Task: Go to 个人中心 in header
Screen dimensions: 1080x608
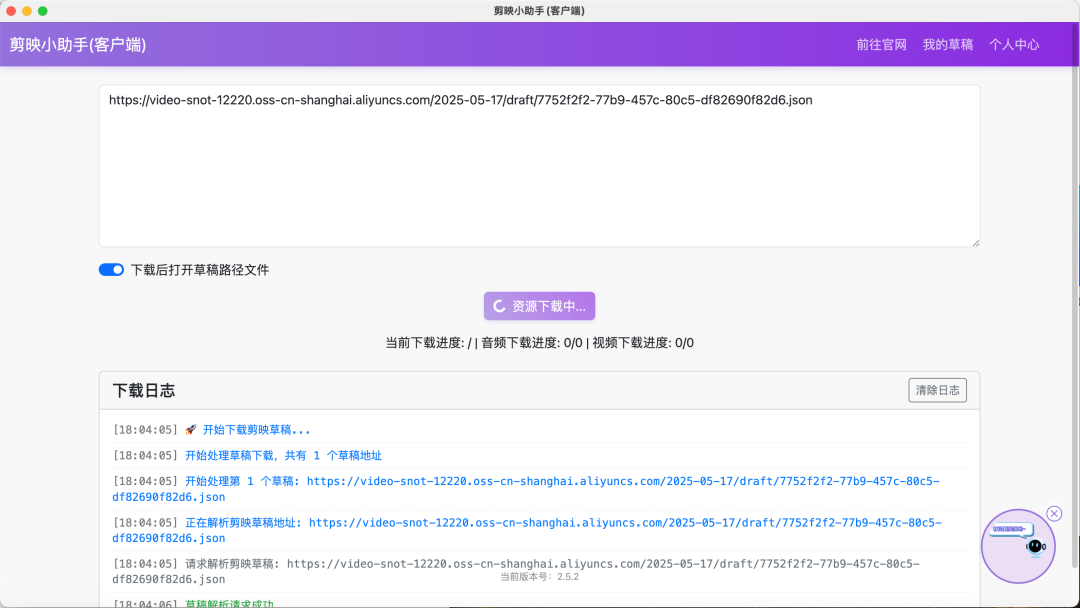Action: coord(1014,45)
